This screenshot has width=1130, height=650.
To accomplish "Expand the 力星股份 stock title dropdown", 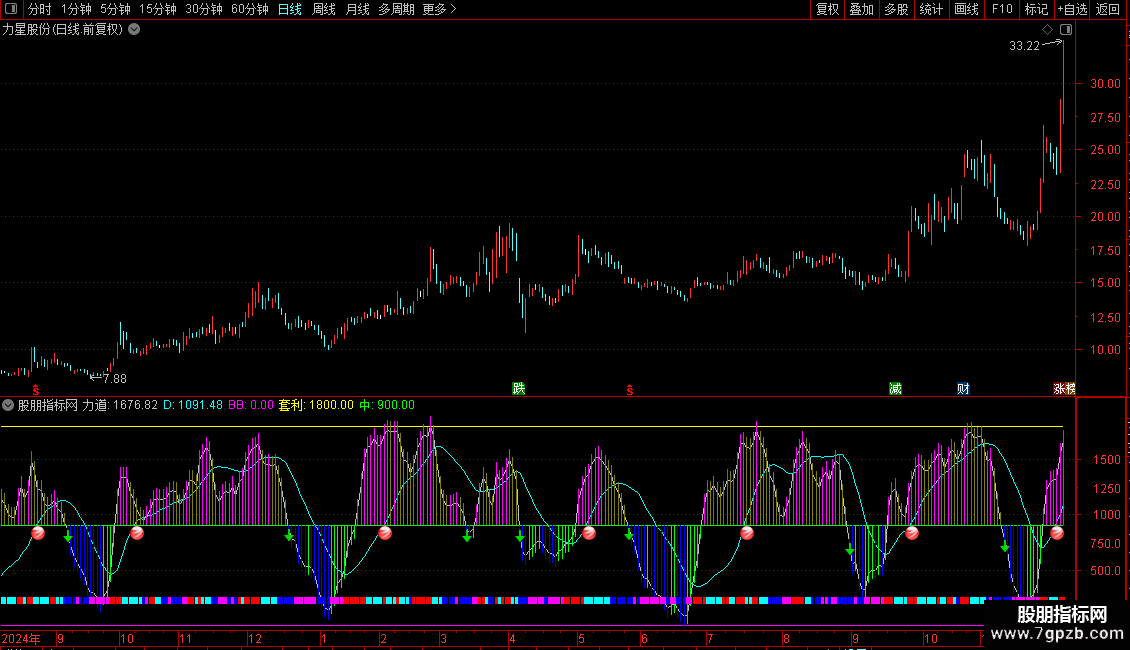I will click(x=134, y=29).
